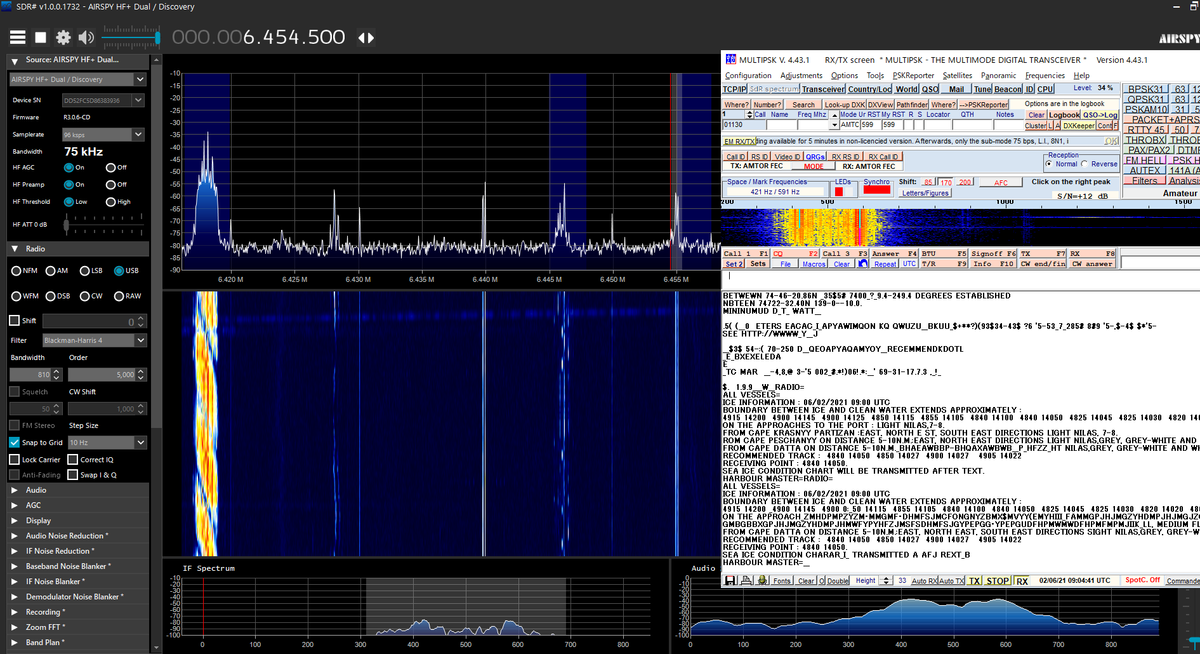This screenshot has width=1200, height=654.
Task: Toggle Snap to Grid checkbox
Action: (14, 441)
